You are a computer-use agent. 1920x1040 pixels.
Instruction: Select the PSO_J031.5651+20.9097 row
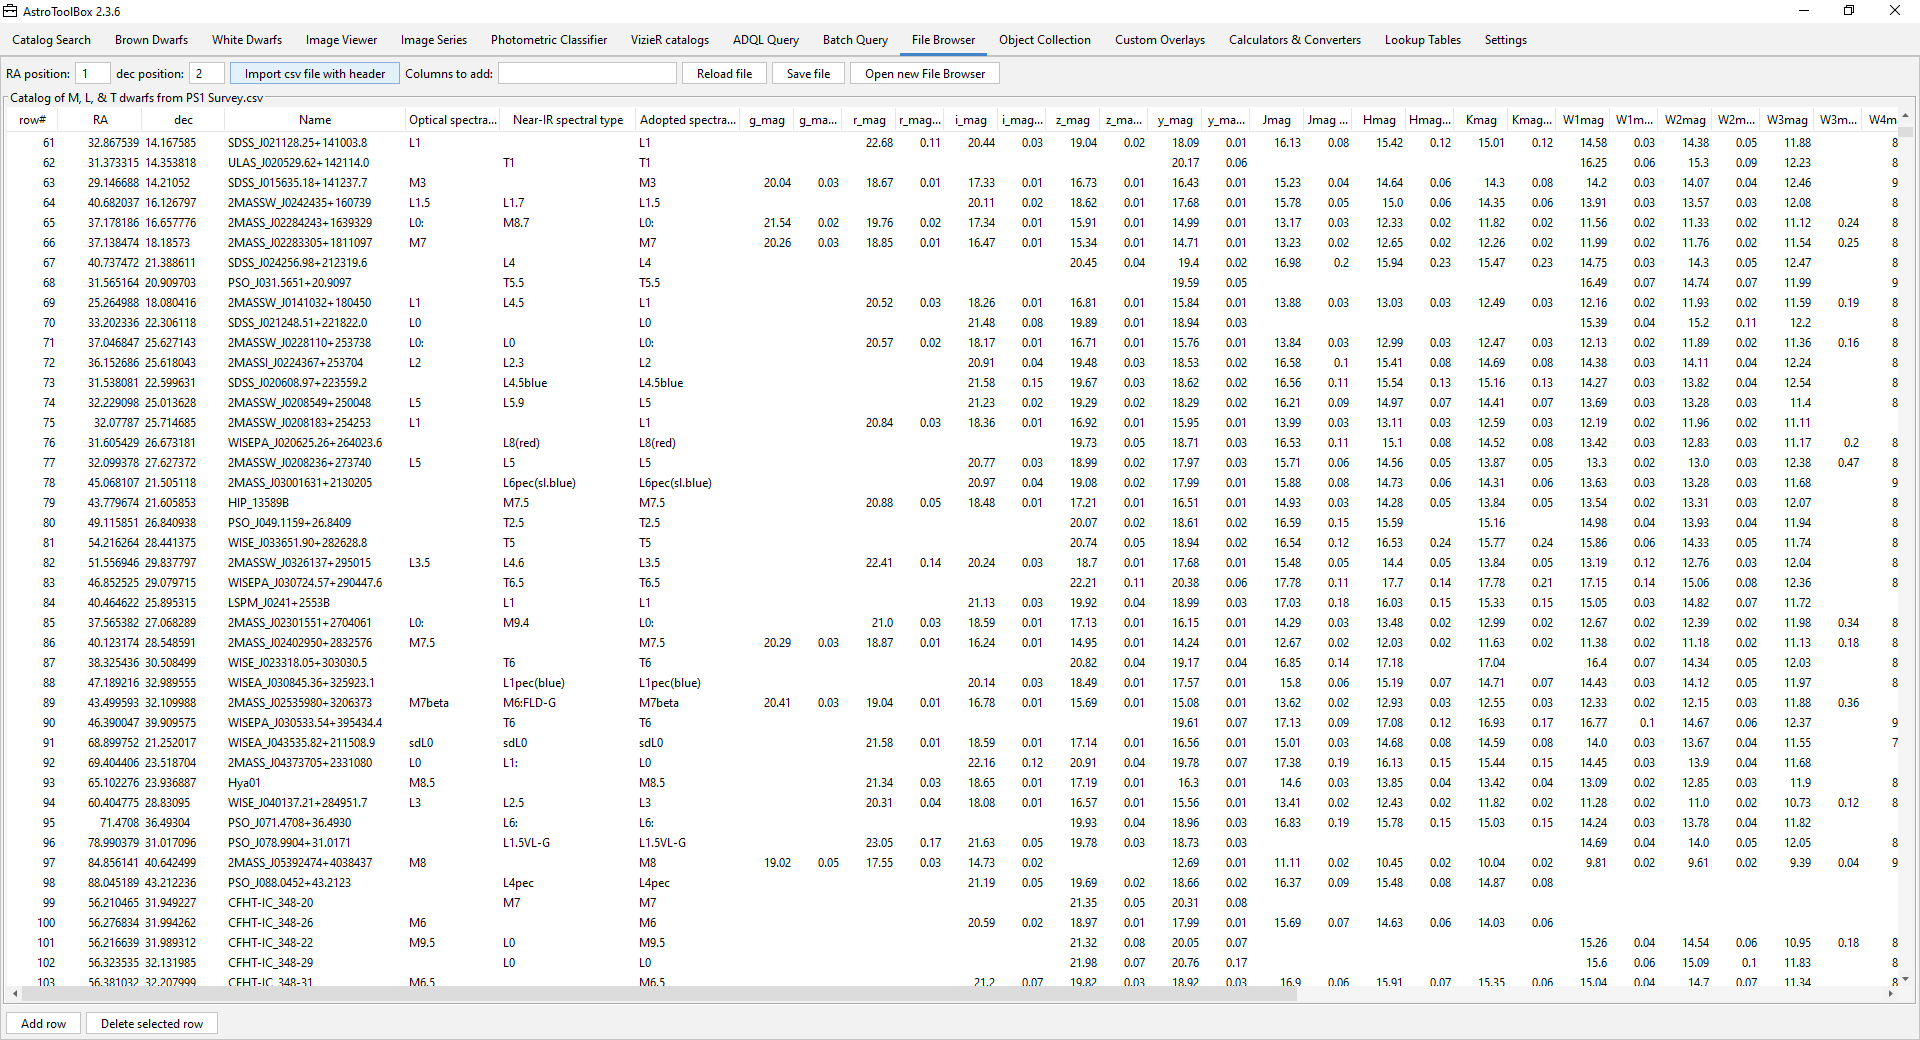pos(952,283)
